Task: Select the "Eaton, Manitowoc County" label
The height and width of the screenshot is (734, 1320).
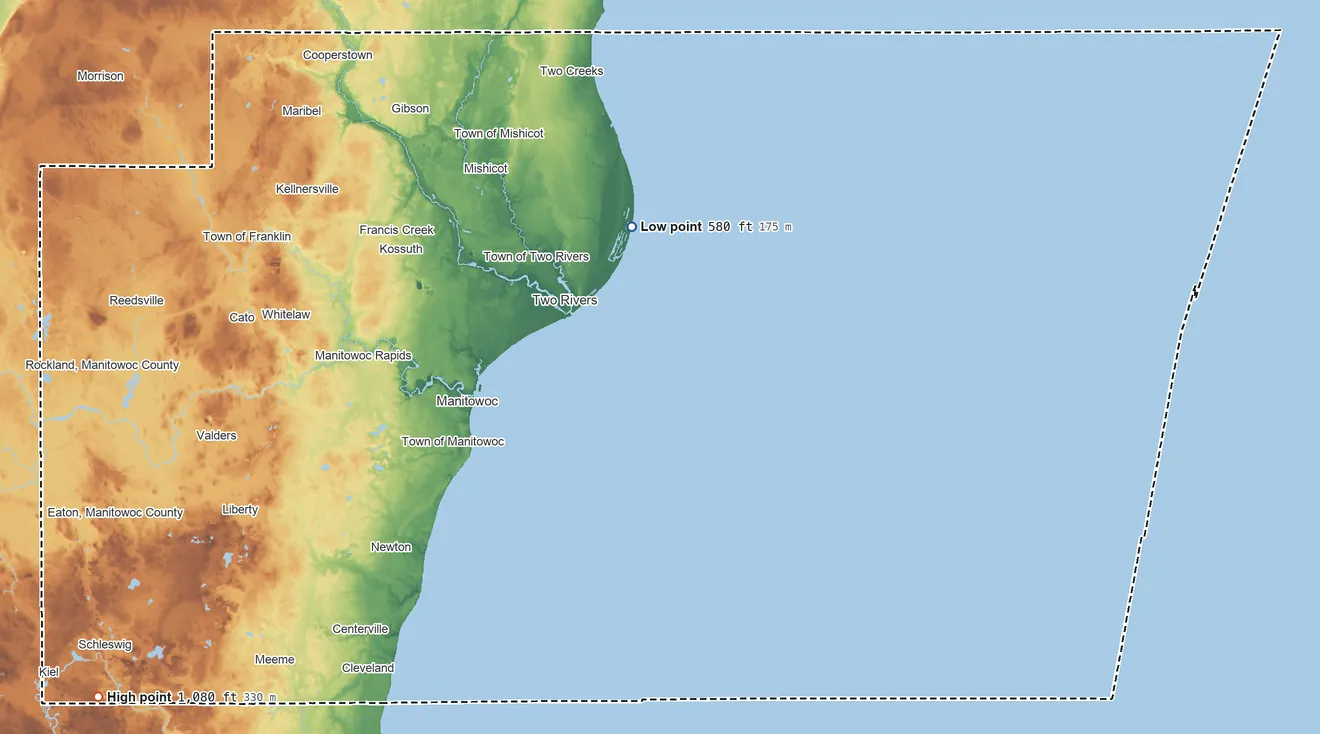Action: [x=116, y=512]
